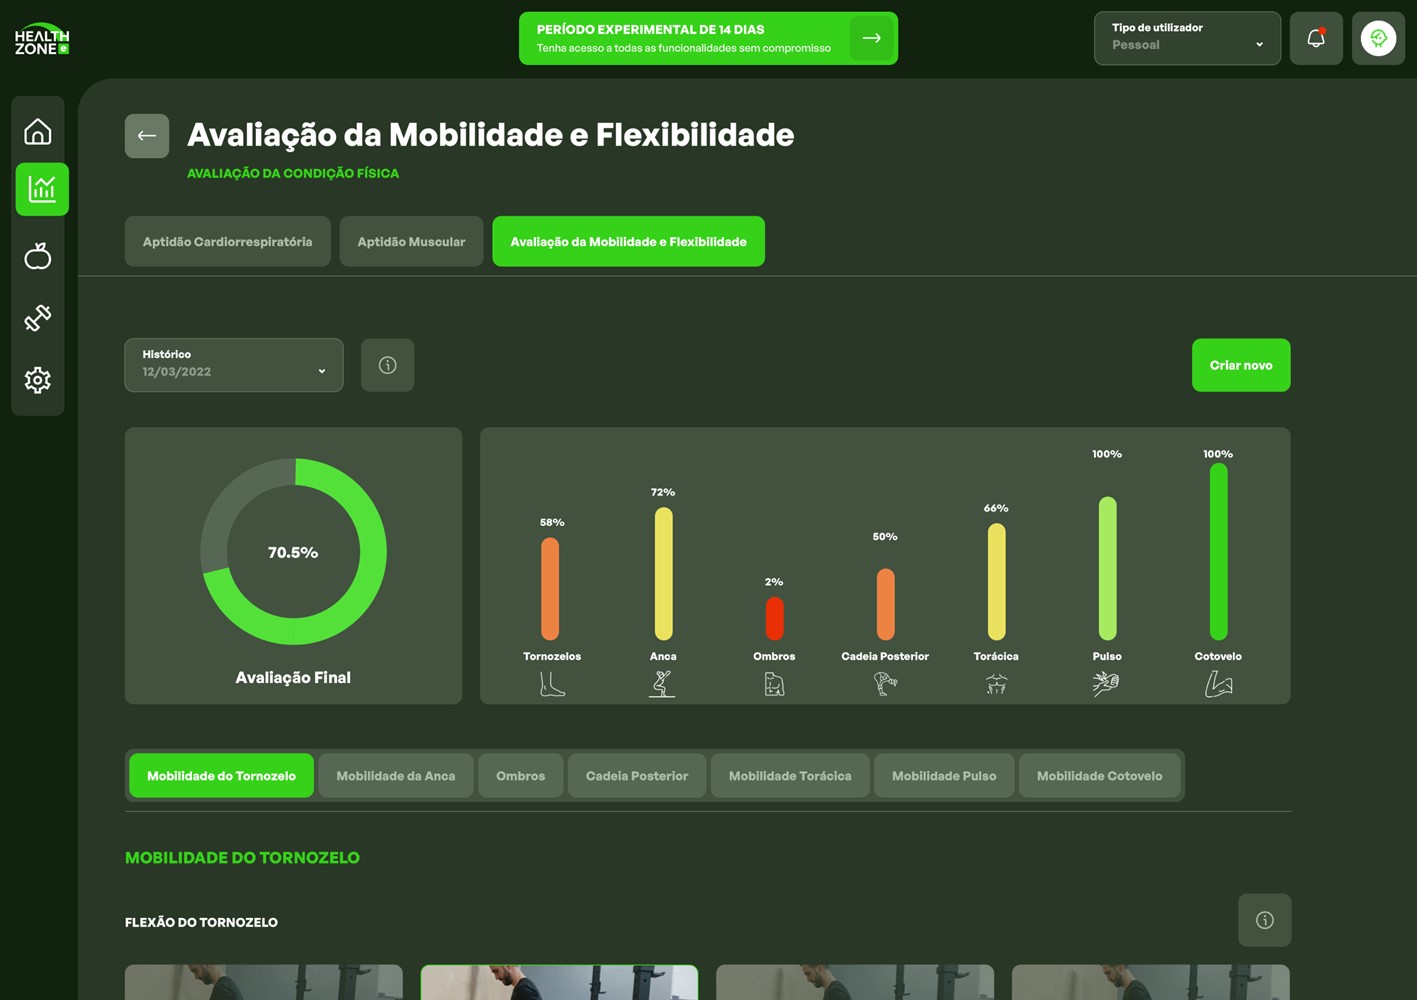Click the 70.5% donut progress chart

293,552
